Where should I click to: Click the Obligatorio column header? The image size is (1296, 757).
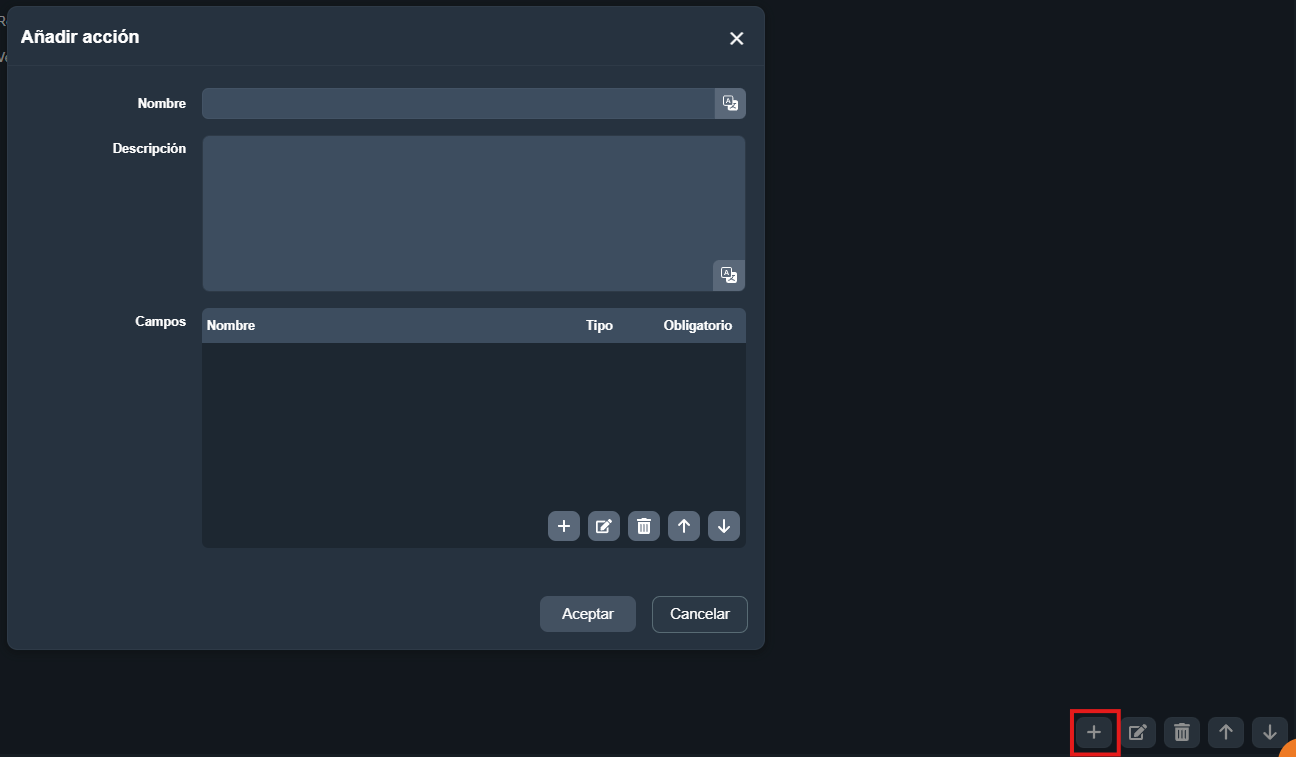698,325
